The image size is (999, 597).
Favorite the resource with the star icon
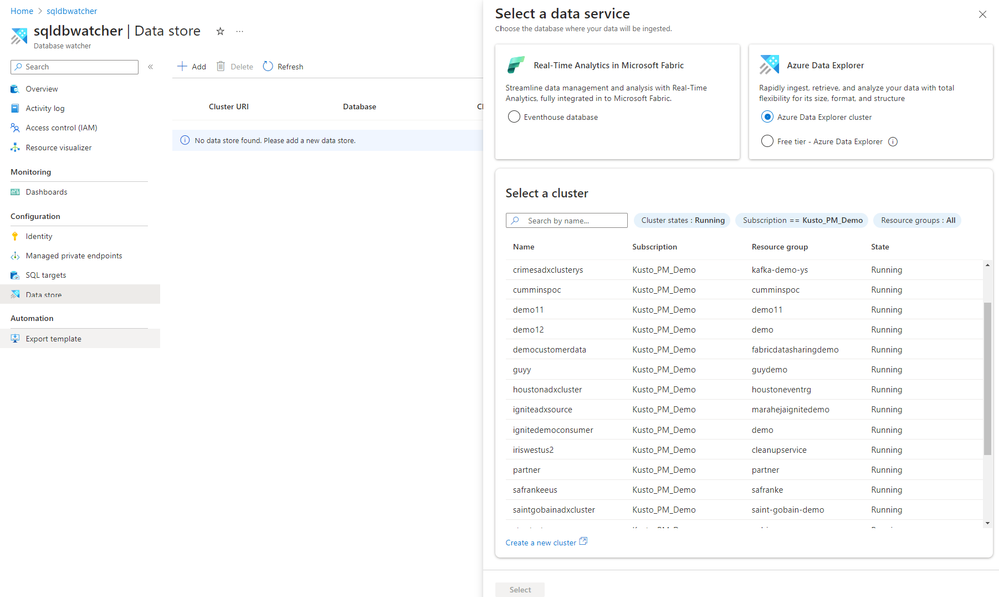[x=220, y=31]
